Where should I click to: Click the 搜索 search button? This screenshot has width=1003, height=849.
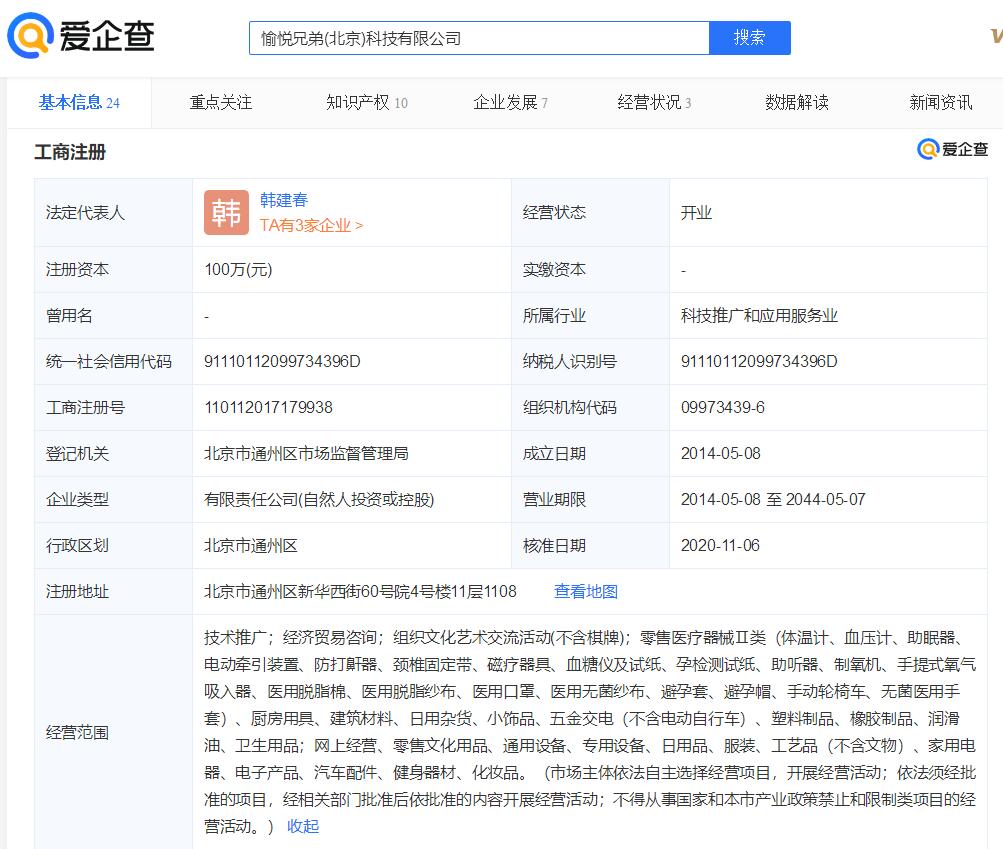click(x=750, y=38)
